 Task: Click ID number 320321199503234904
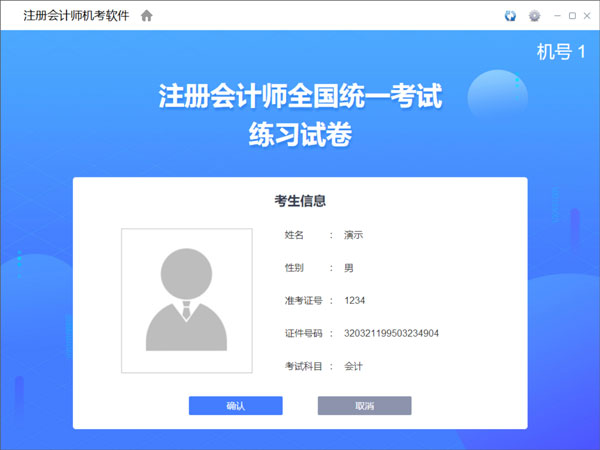pyautogui.click(x=391, y=333)
